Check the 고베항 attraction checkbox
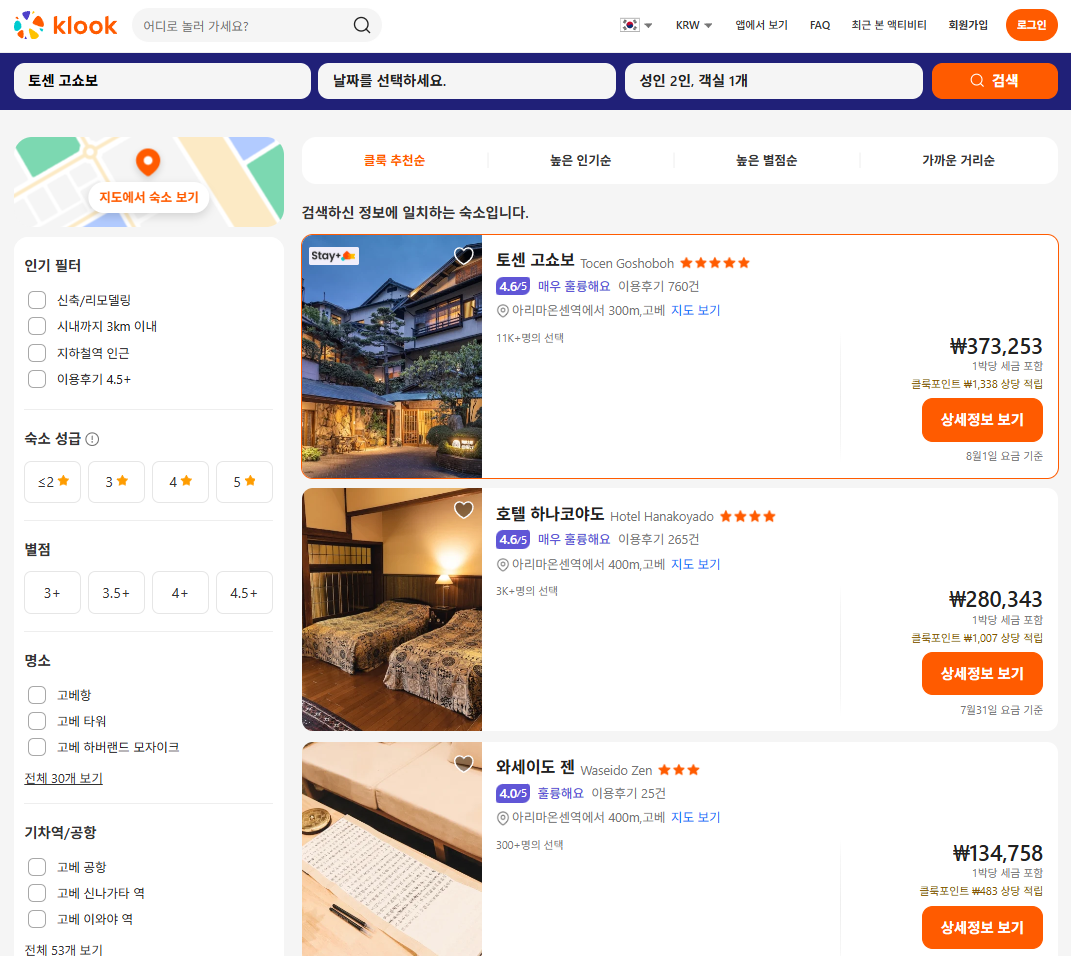 click(37, 695)
